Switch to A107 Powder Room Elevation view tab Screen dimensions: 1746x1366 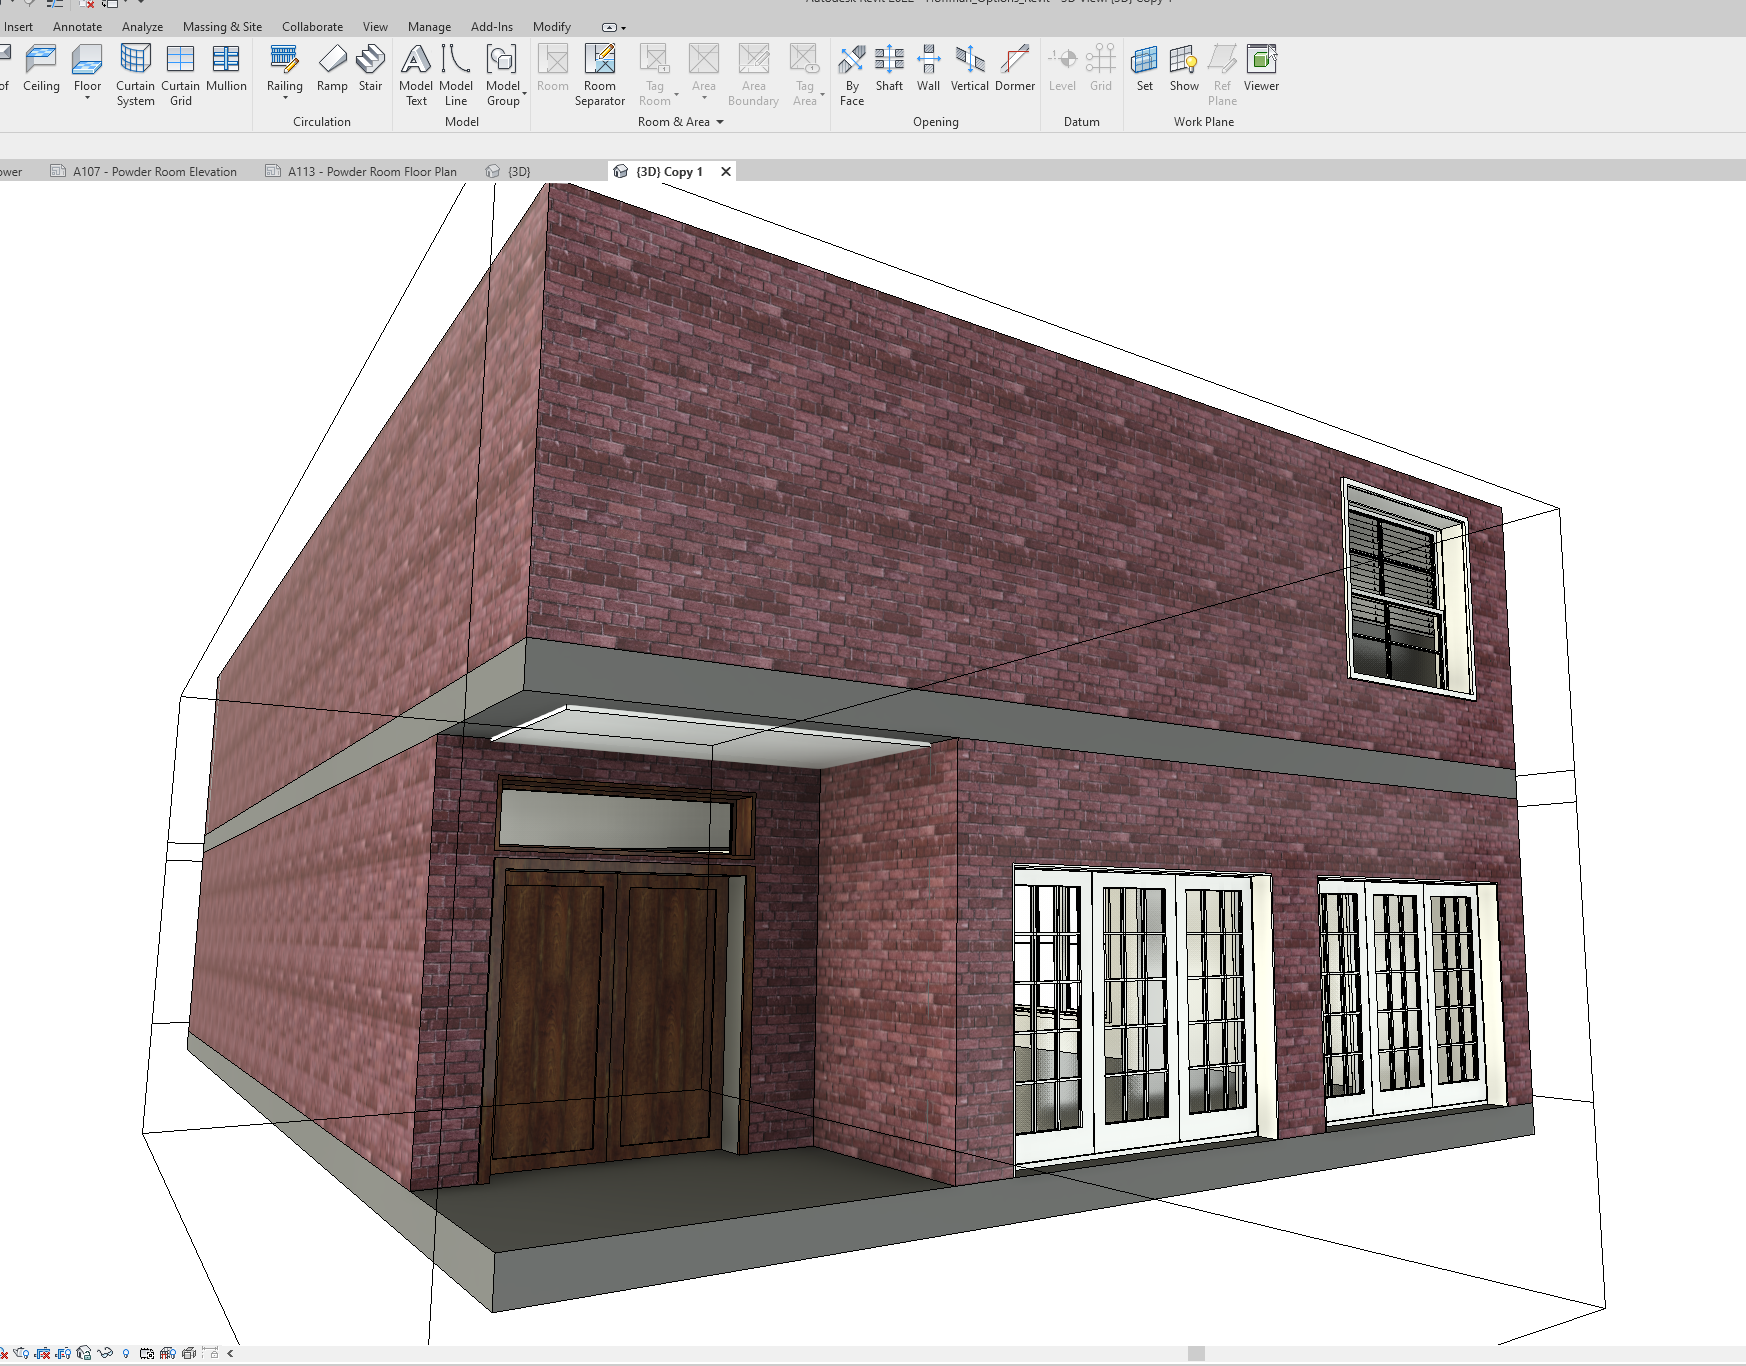pyautogui.click(x=144, y=172)
